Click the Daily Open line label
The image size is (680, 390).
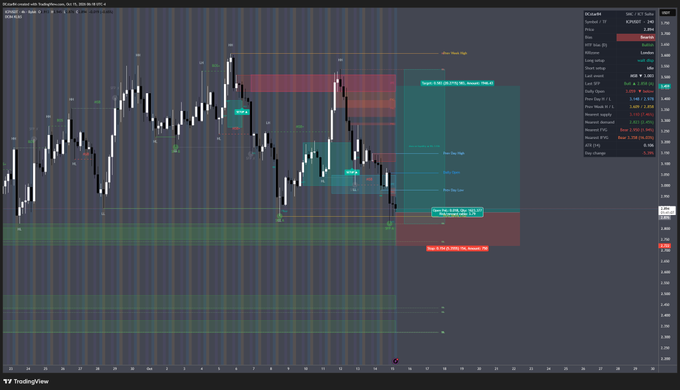tap(451, 172)
